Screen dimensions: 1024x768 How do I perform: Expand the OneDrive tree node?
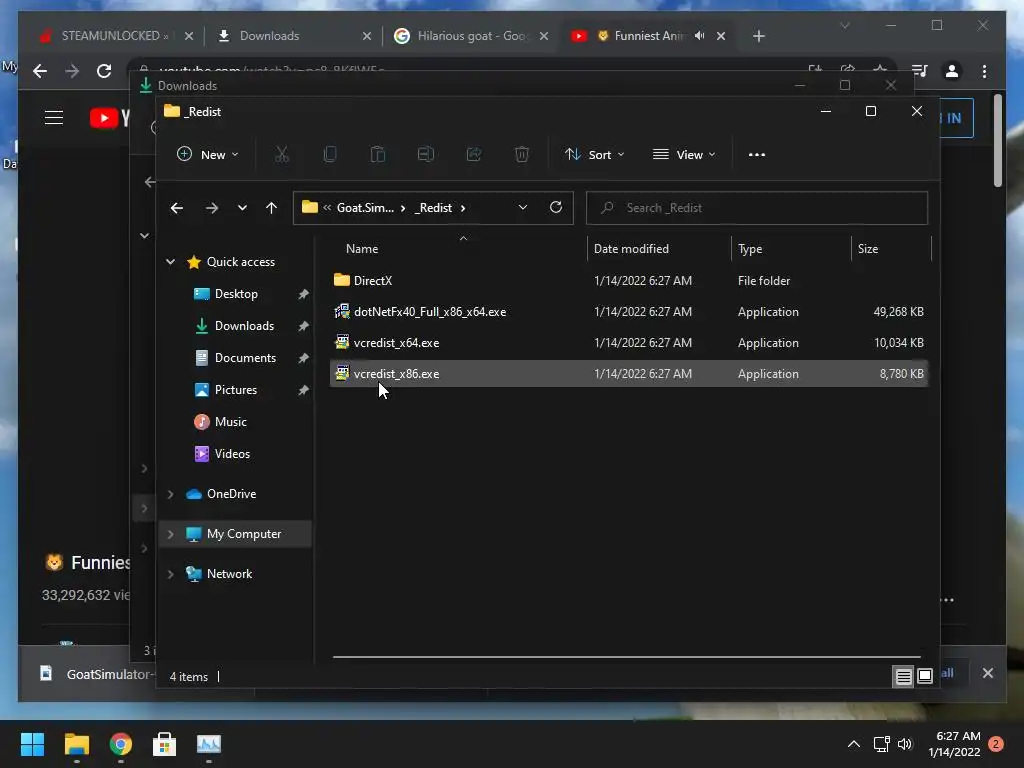pyautogui.click(x=170, y=494)
